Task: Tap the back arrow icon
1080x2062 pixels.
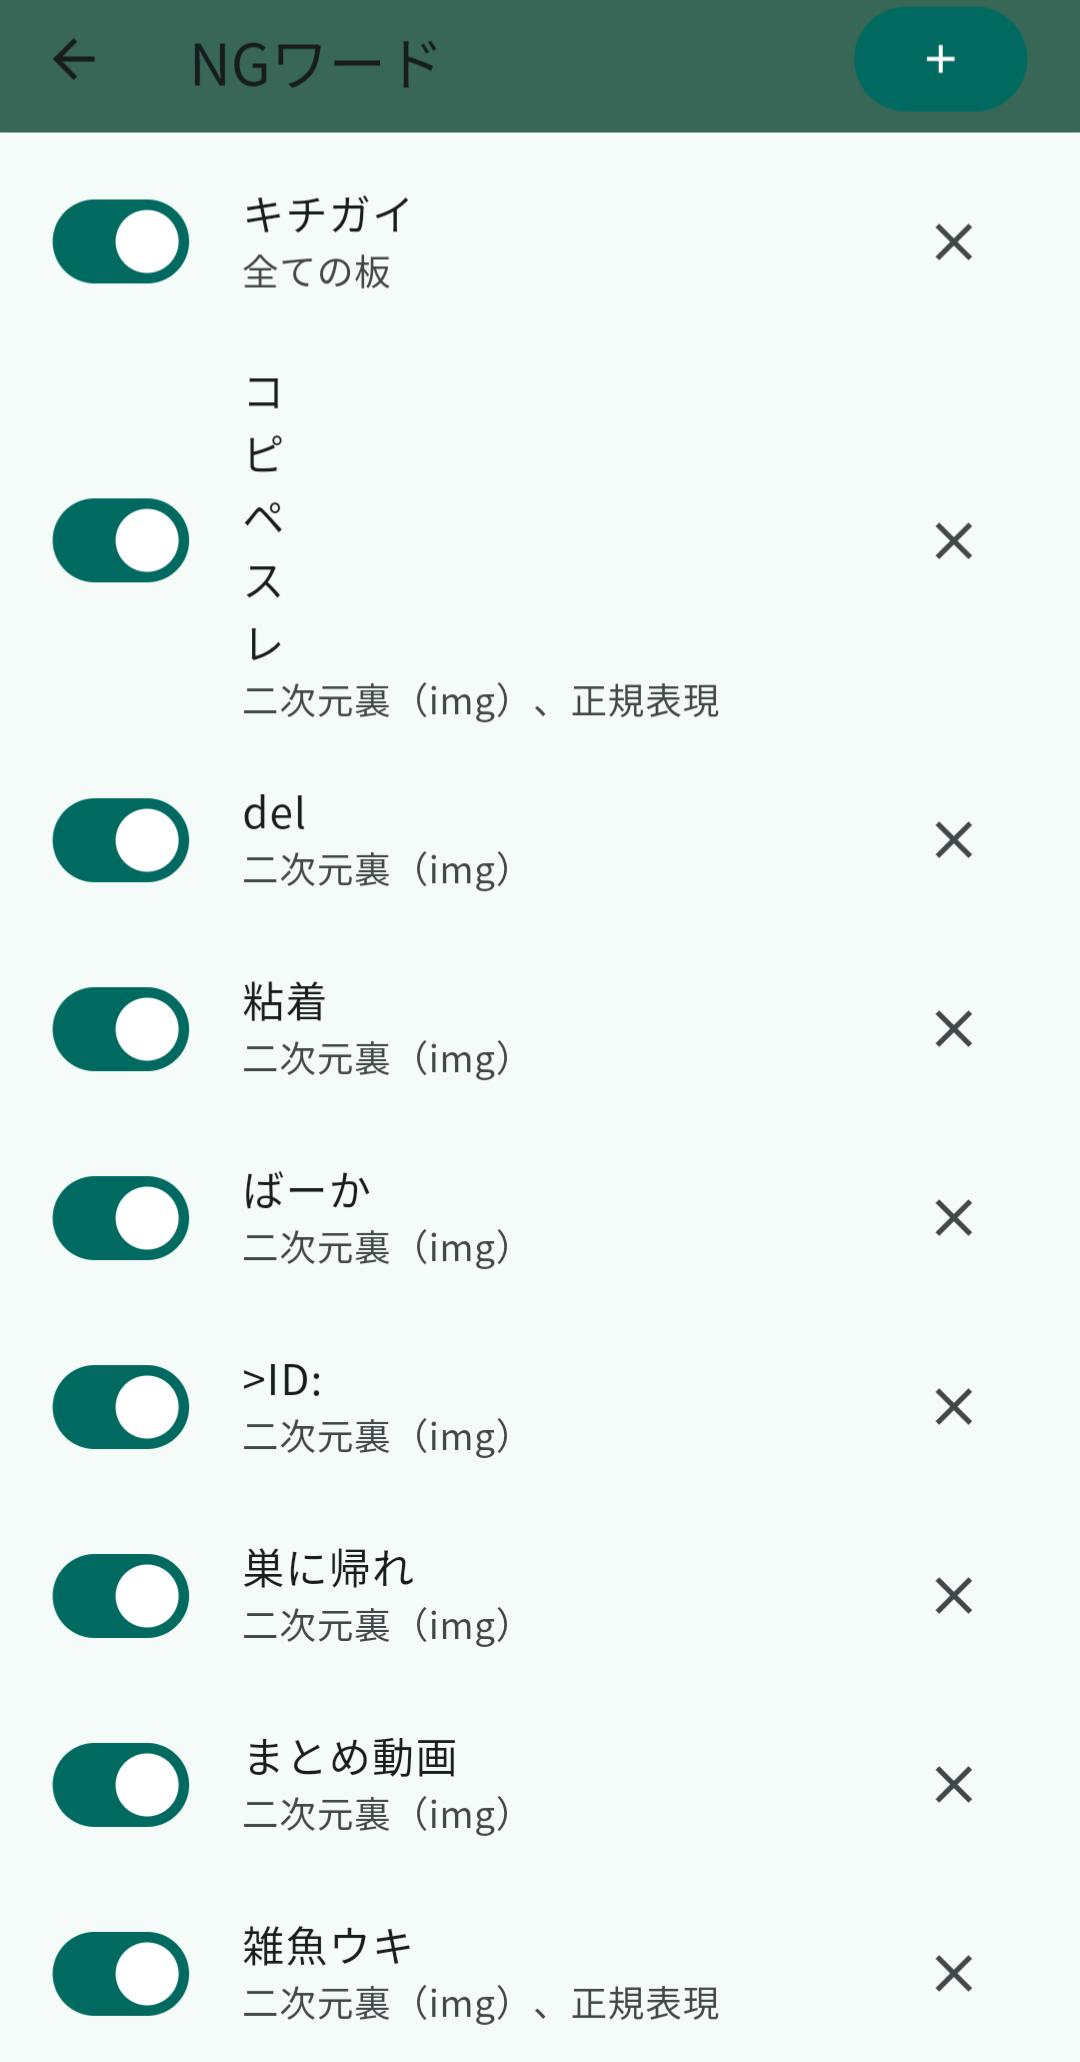Action: coord(74,60)
